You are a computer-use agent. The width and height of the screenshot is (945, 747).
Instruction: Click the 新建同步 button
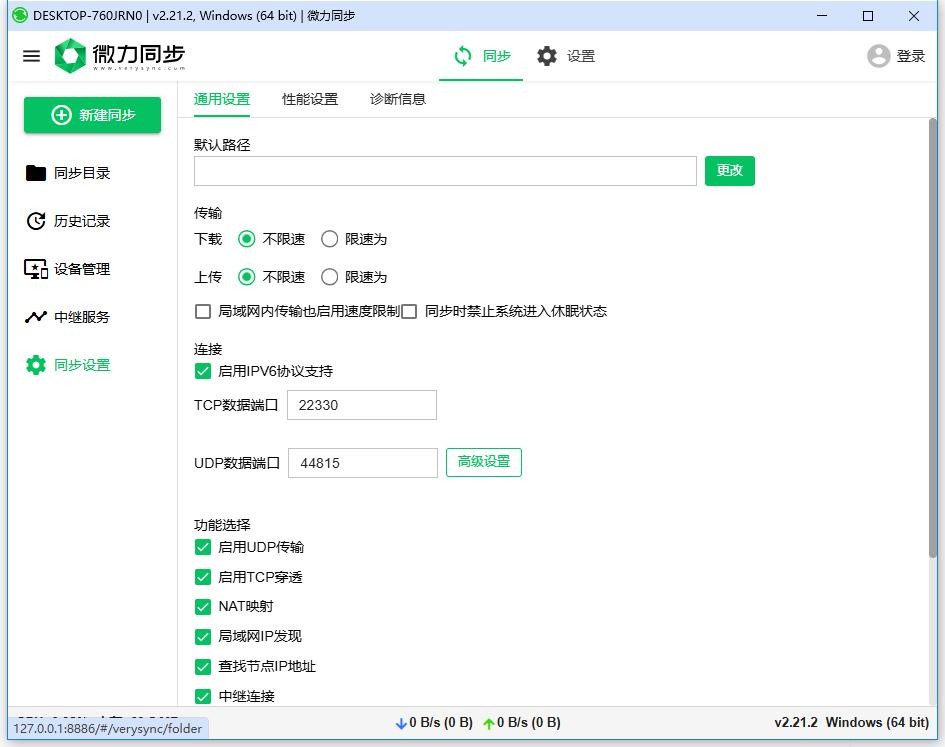pos(92,115)
